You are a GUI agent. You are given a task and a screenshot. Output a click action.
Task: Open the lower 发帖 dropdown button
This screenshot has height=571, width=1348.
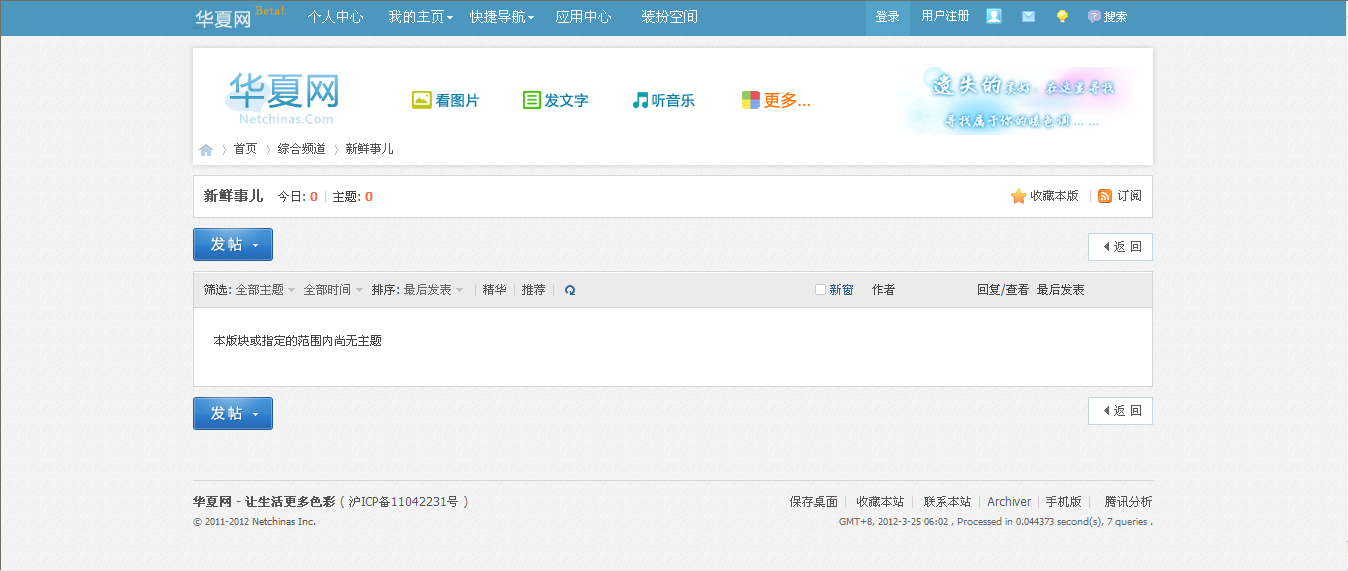(233, 413)
